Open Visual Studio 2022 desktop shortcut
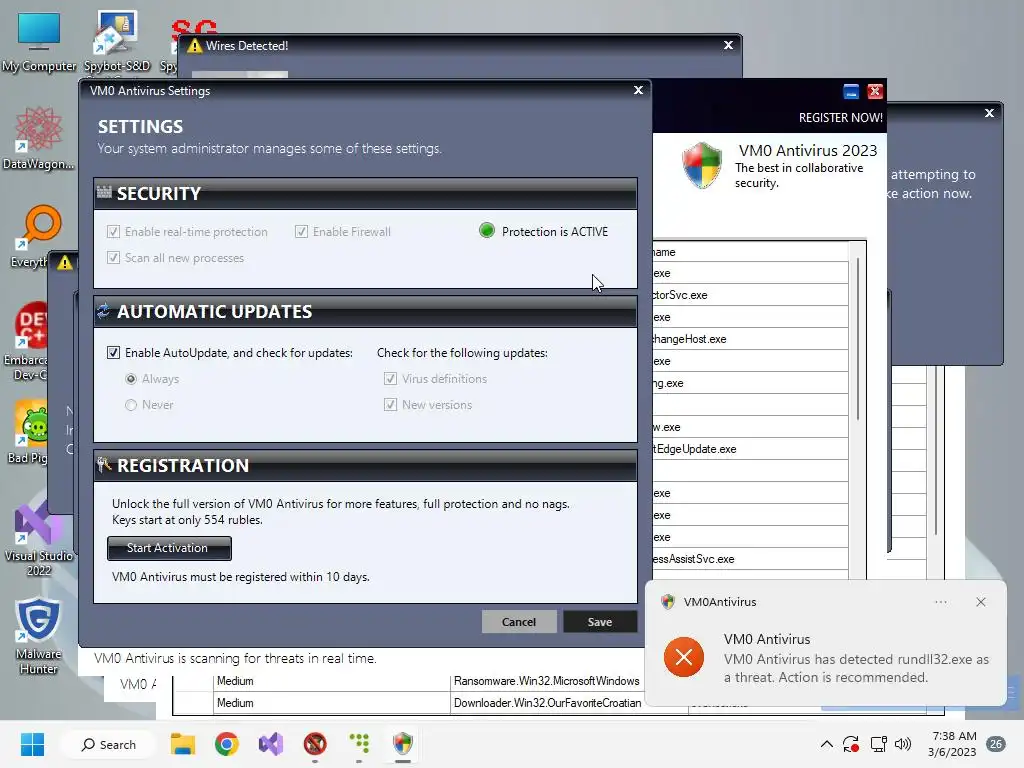Viewport: 1024px width, 768px height. point(39,538)
